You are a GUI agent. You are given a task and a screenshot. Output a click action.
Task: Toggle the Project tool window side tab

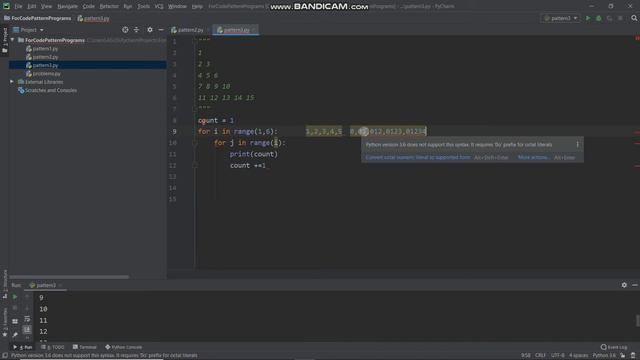tap(4, 40)
